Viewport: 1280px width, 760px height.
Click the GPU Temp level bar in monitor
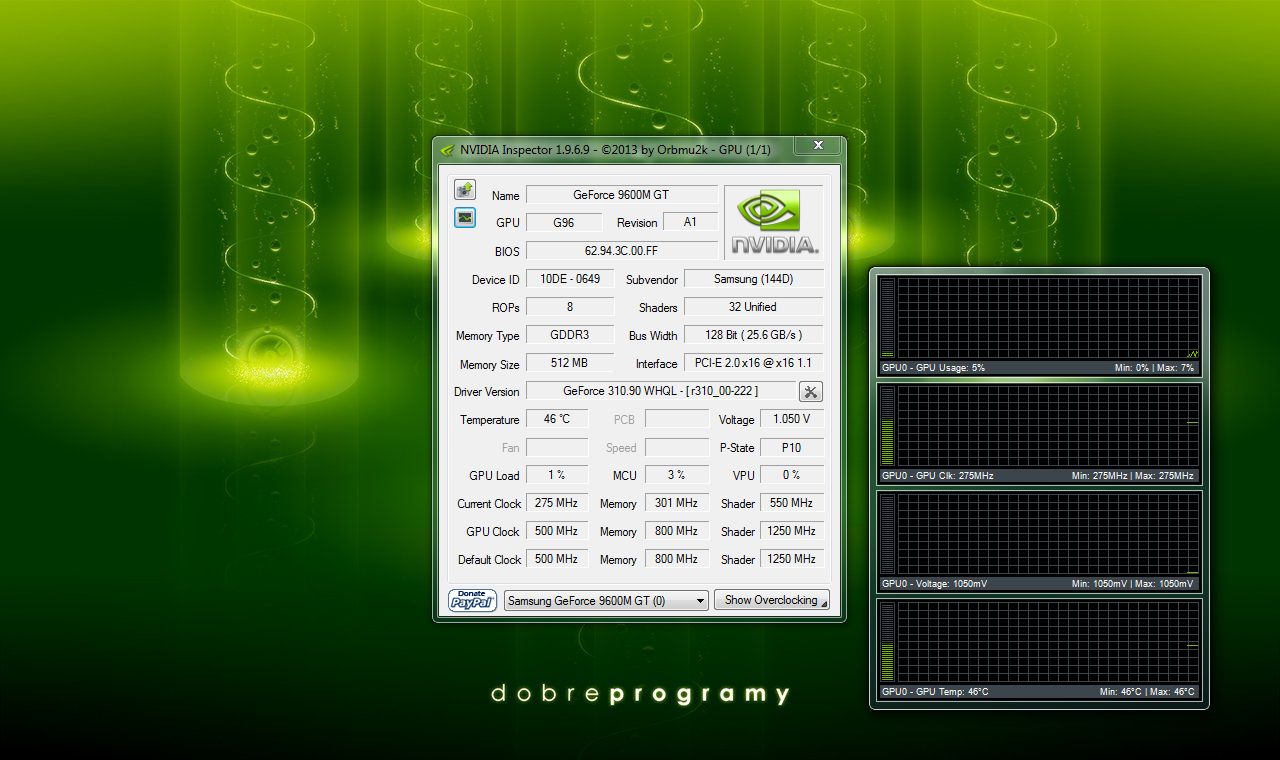tap(888, 642)
